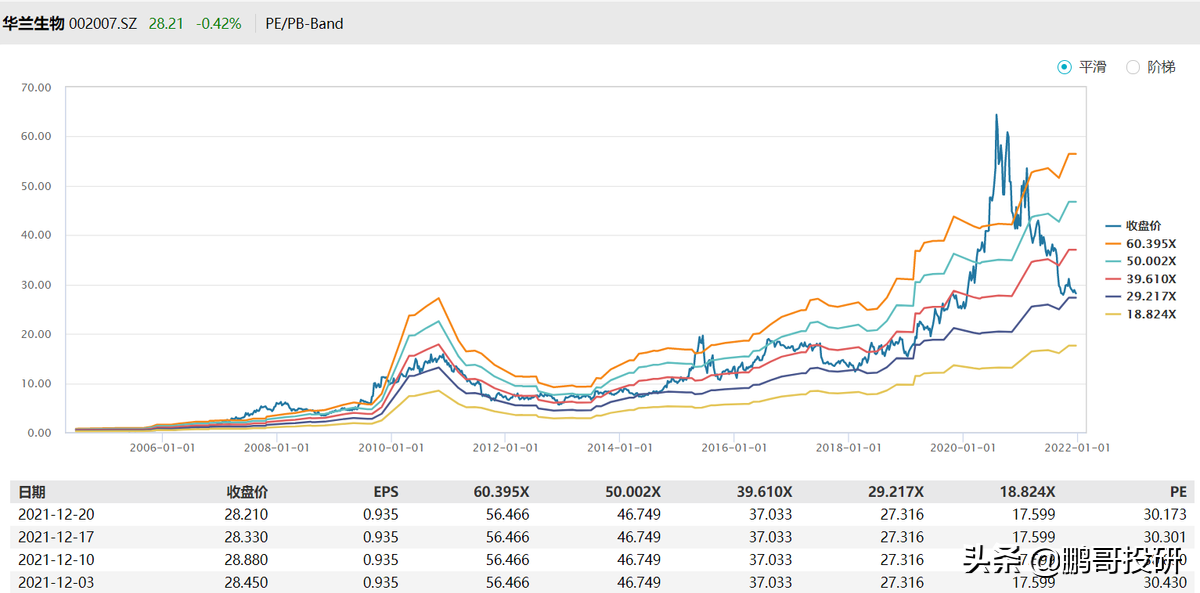Click the ticker code 002007.SZ

click(105, 23)
